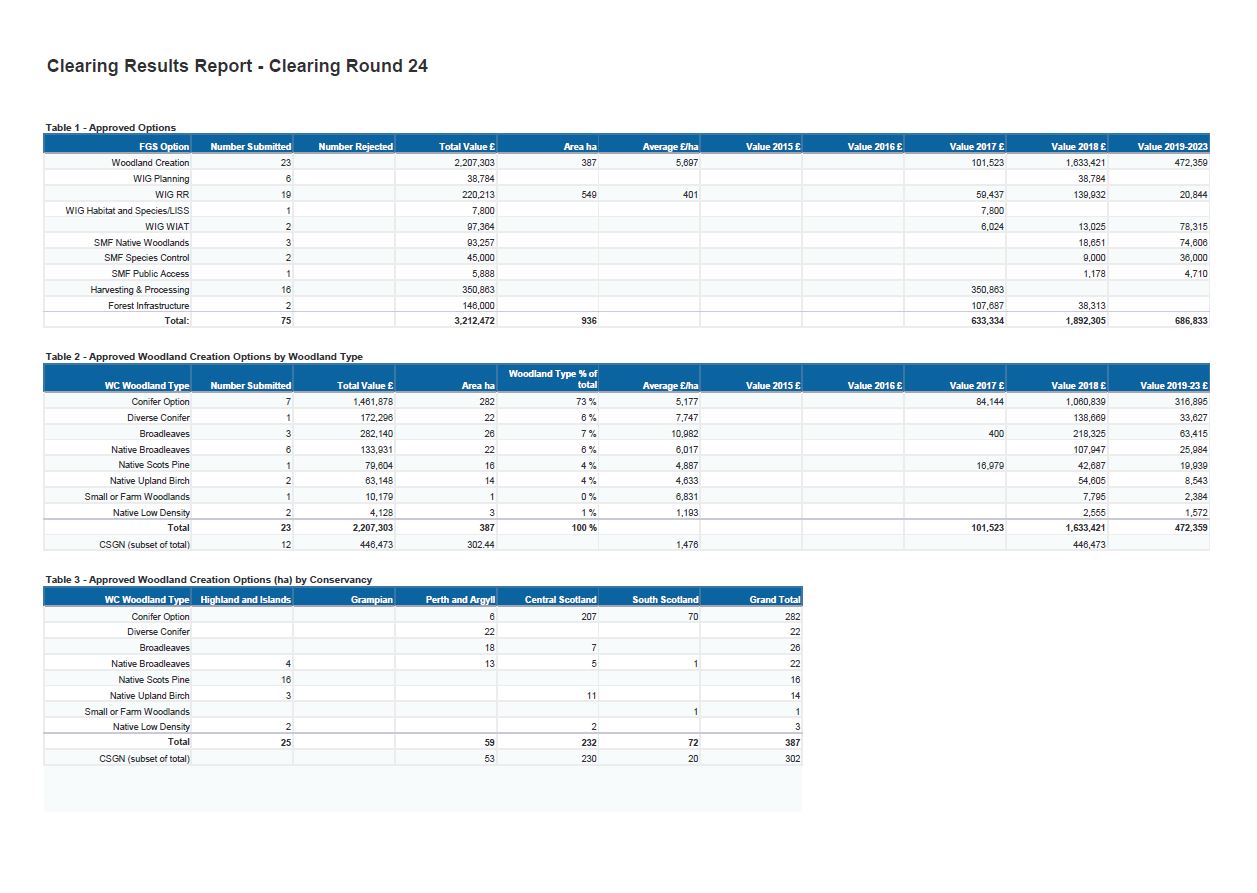The width and height of the screenshot is (1257, 893).
Task: Click the Forest Infrastructure row label
Action: (148, 306)
